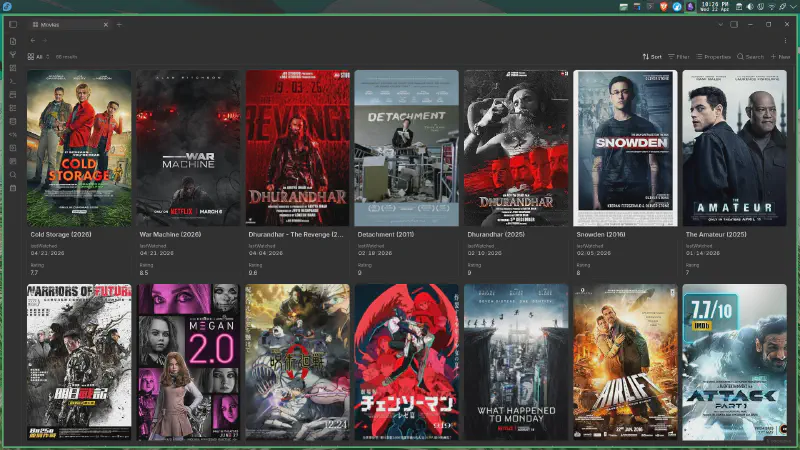
Task: Open the Snowden poster
Action: tap(625, 148)
